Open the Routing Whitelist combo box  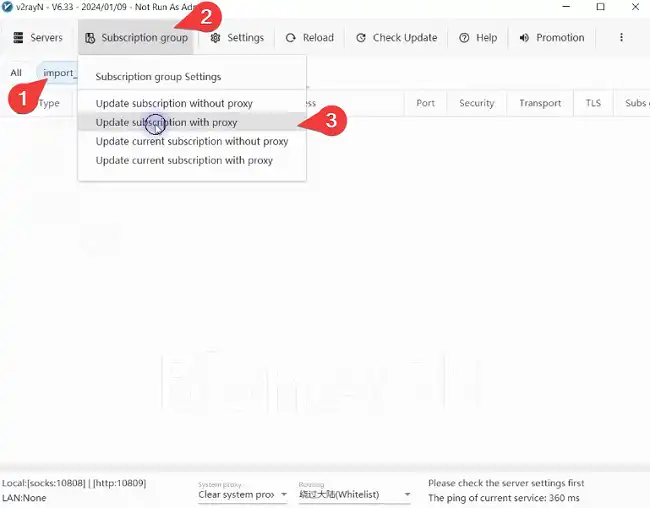pos(355,495)
